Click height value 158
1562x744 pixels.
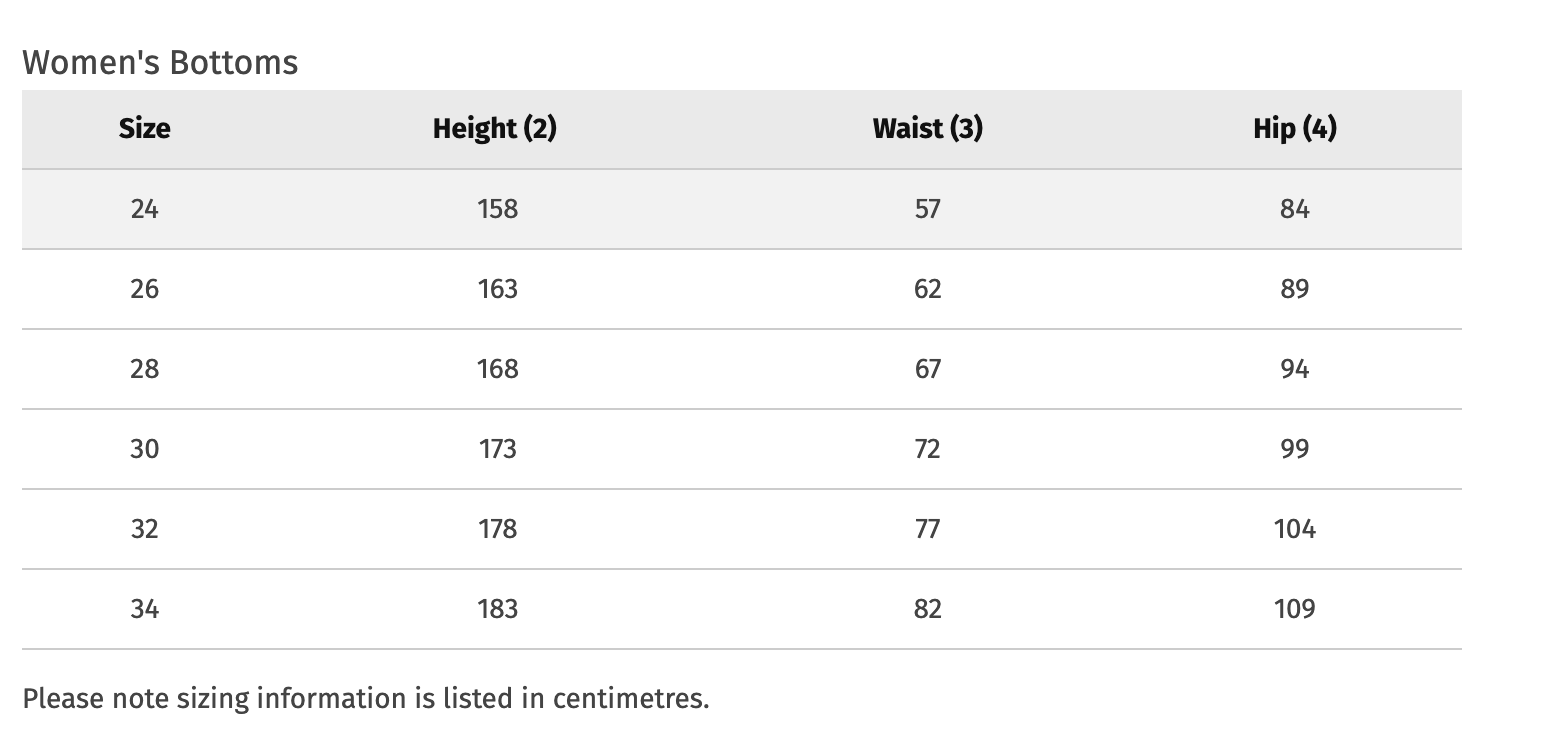[498, 209]
